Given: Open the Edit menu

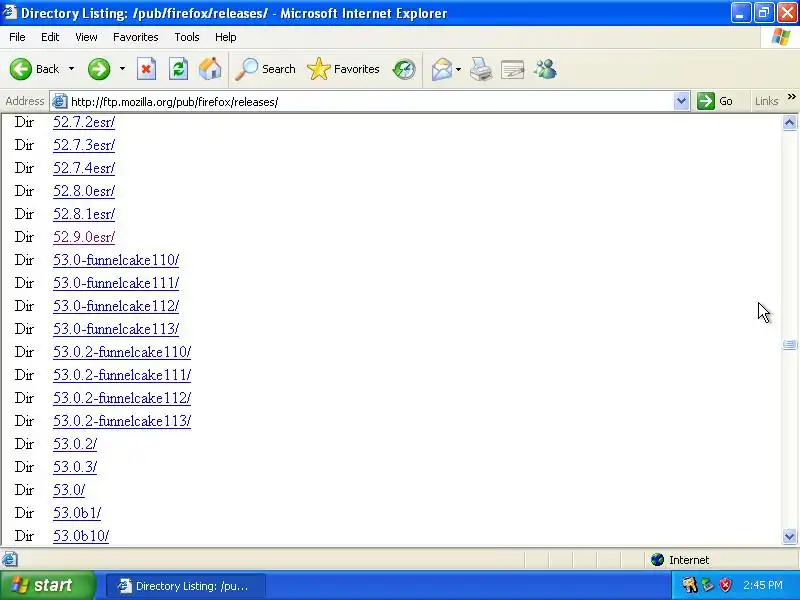Looking at the screenshot, I should coord(50,37).
